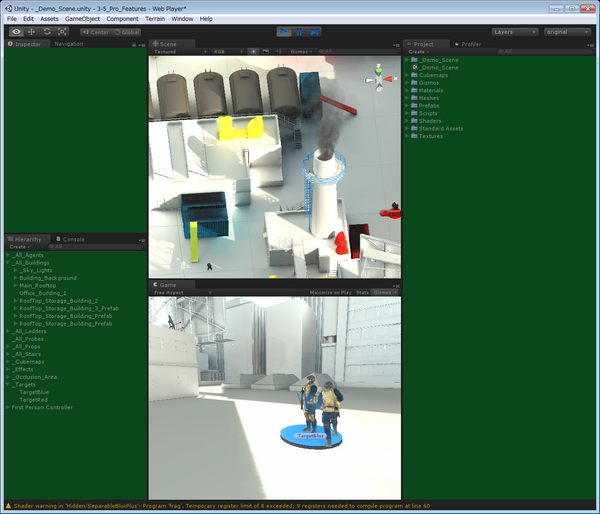The height and width of the screenshot is (514, 600).
Task: Click the Step frame button
Action: (x=315, y=32)
